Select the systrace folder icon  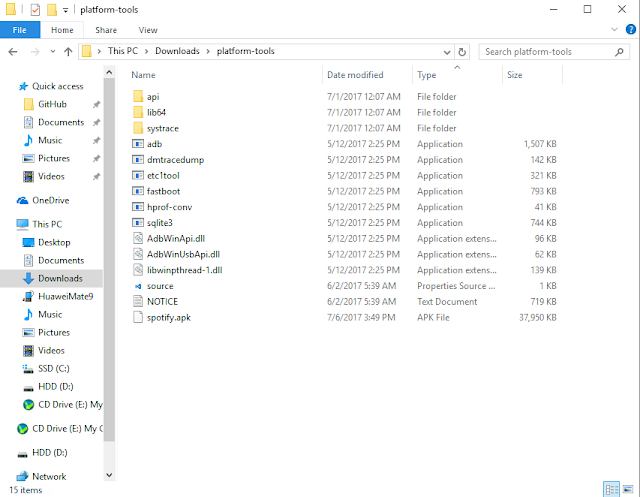point(138,128)
